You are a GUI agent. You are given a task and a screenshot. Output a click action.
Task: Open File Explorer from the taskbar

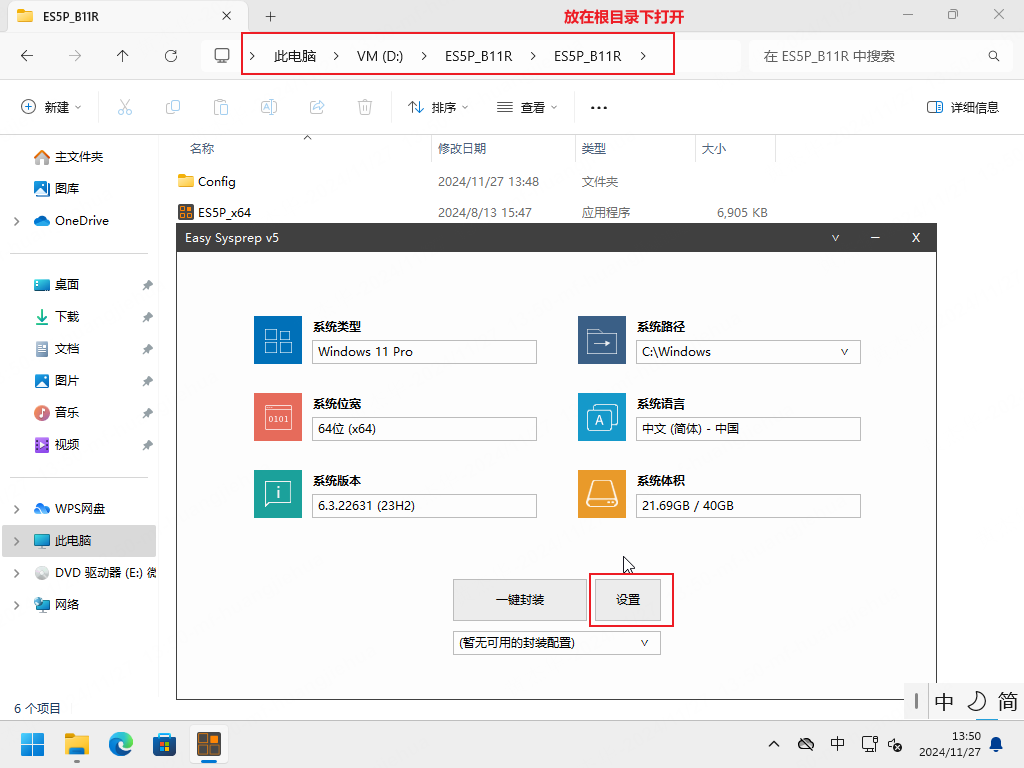[x=76, y=744]
